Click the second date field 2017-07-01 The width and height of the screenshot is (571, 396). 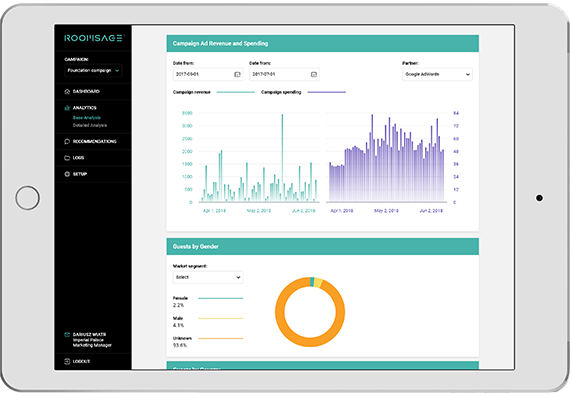(x=284, y=74)
